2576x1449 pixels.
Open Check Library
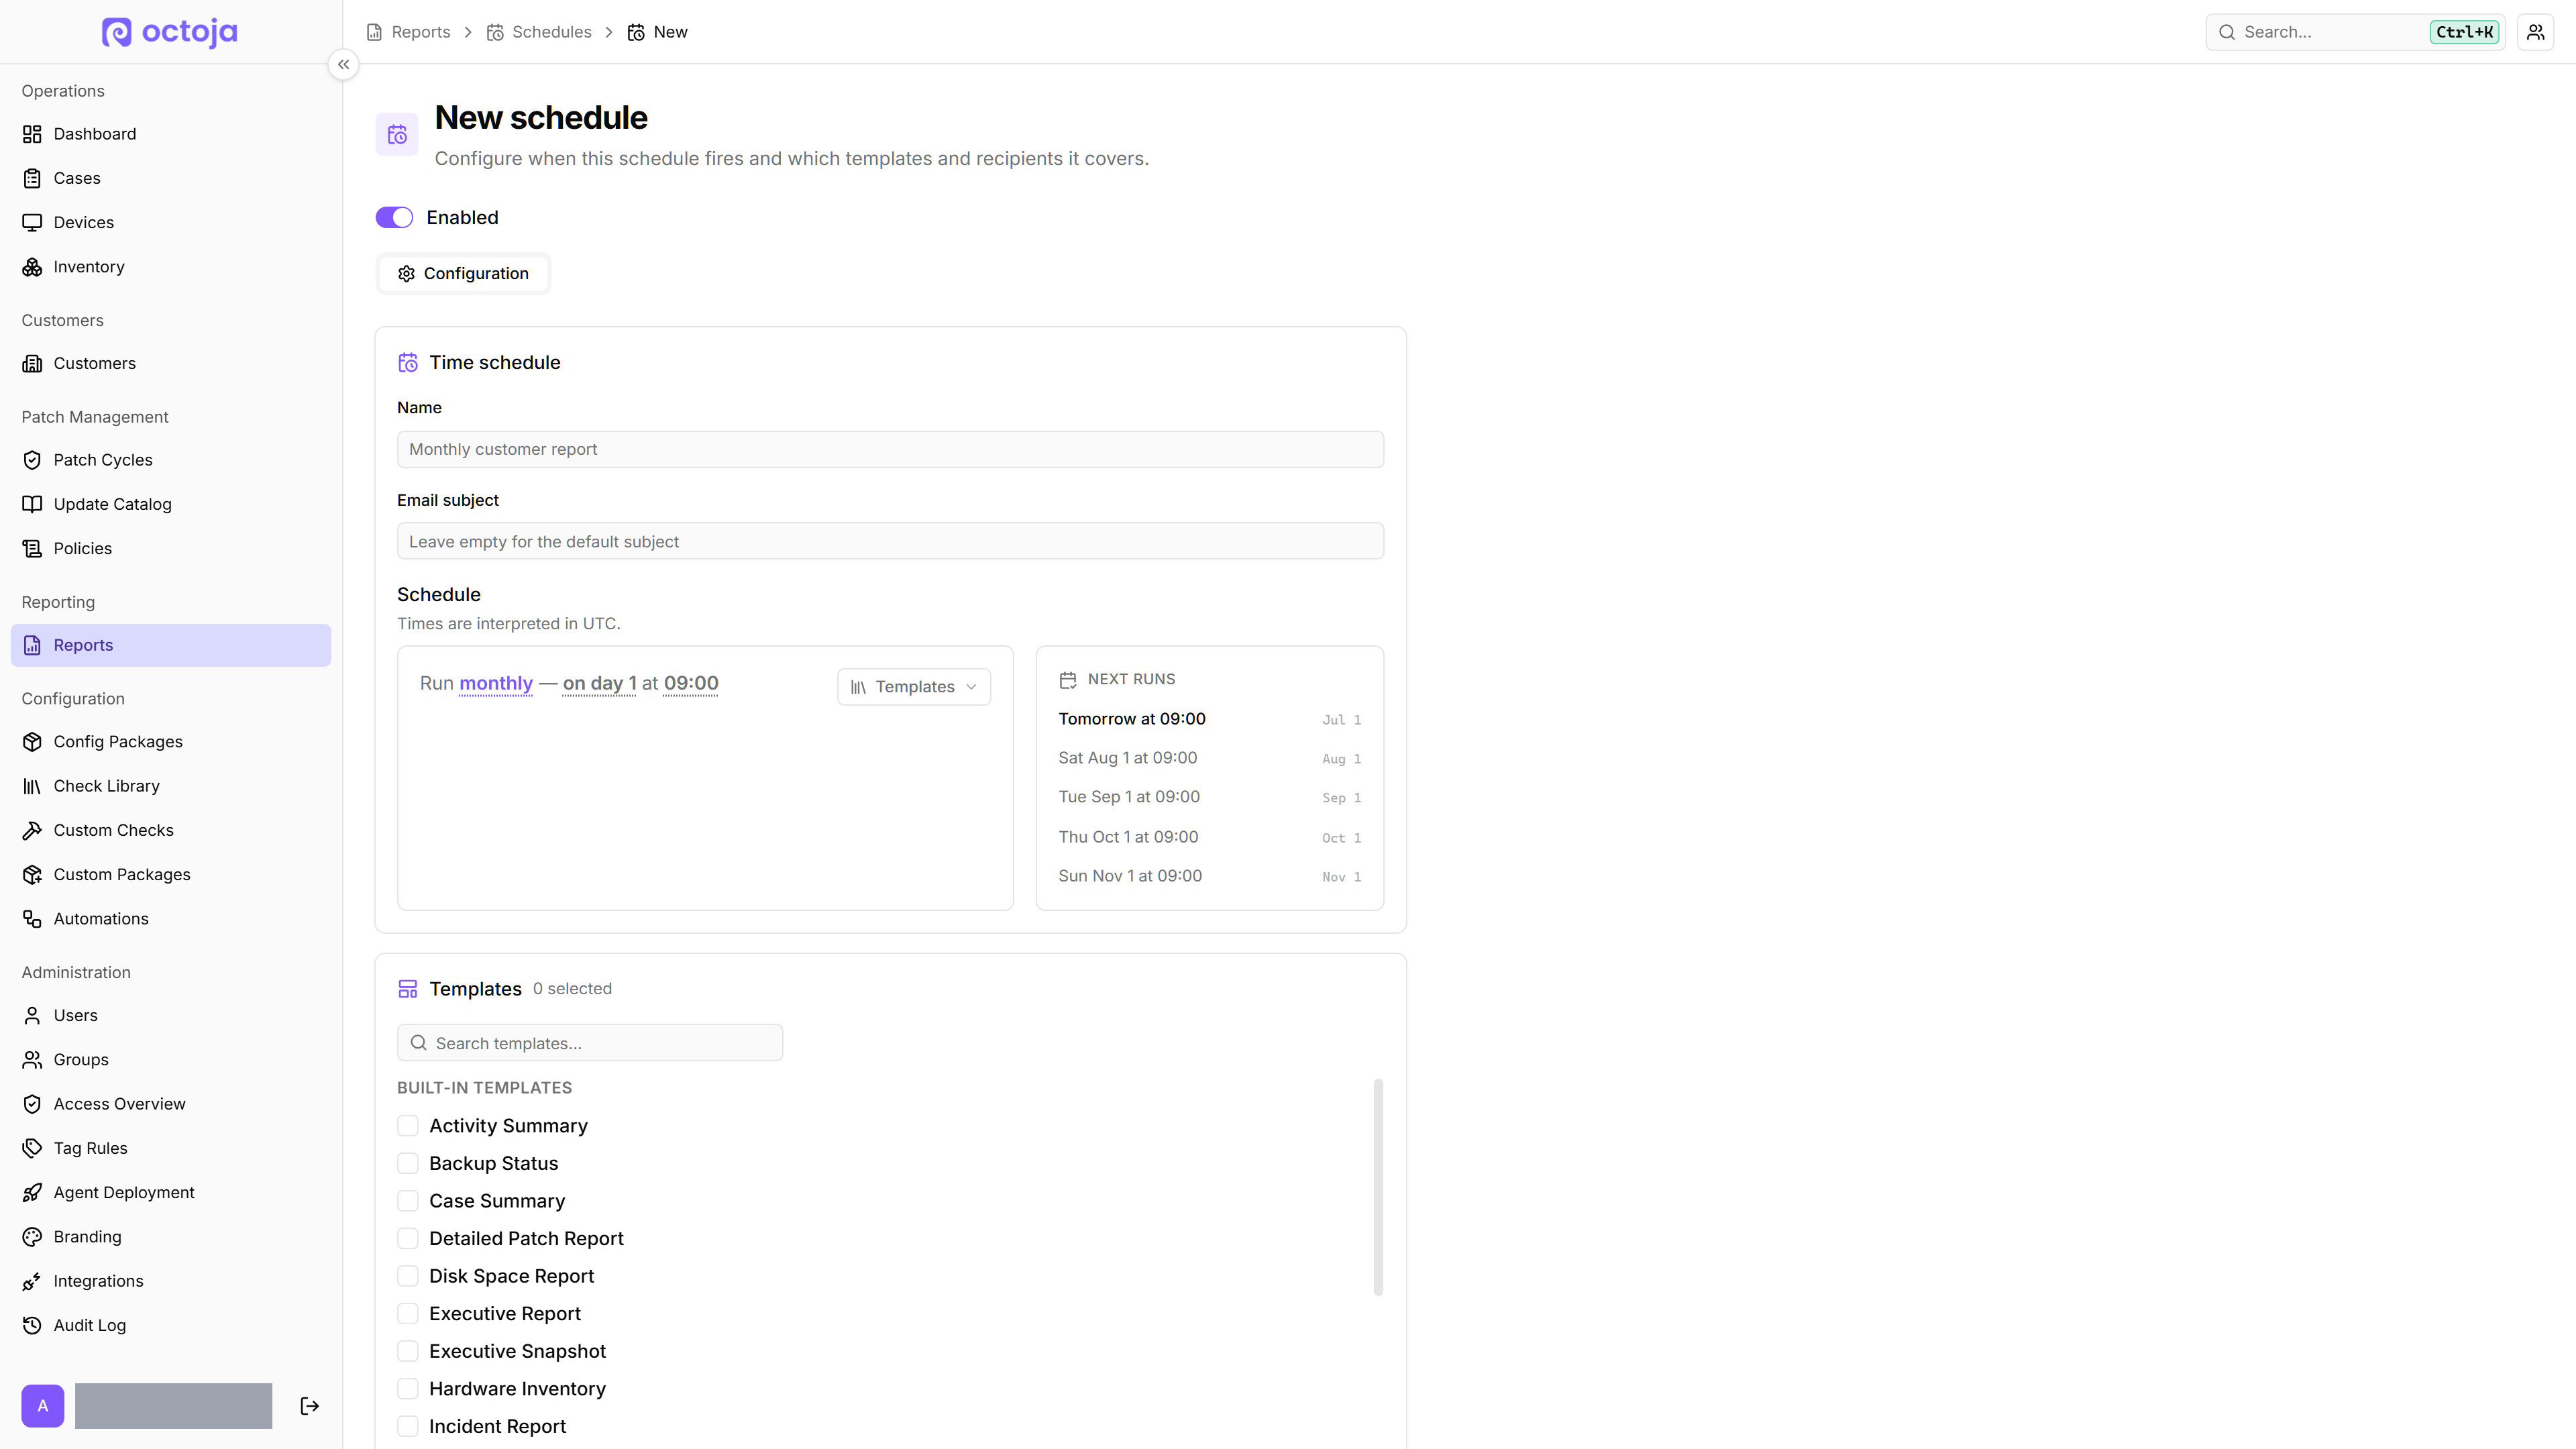(x=171, y=786)
